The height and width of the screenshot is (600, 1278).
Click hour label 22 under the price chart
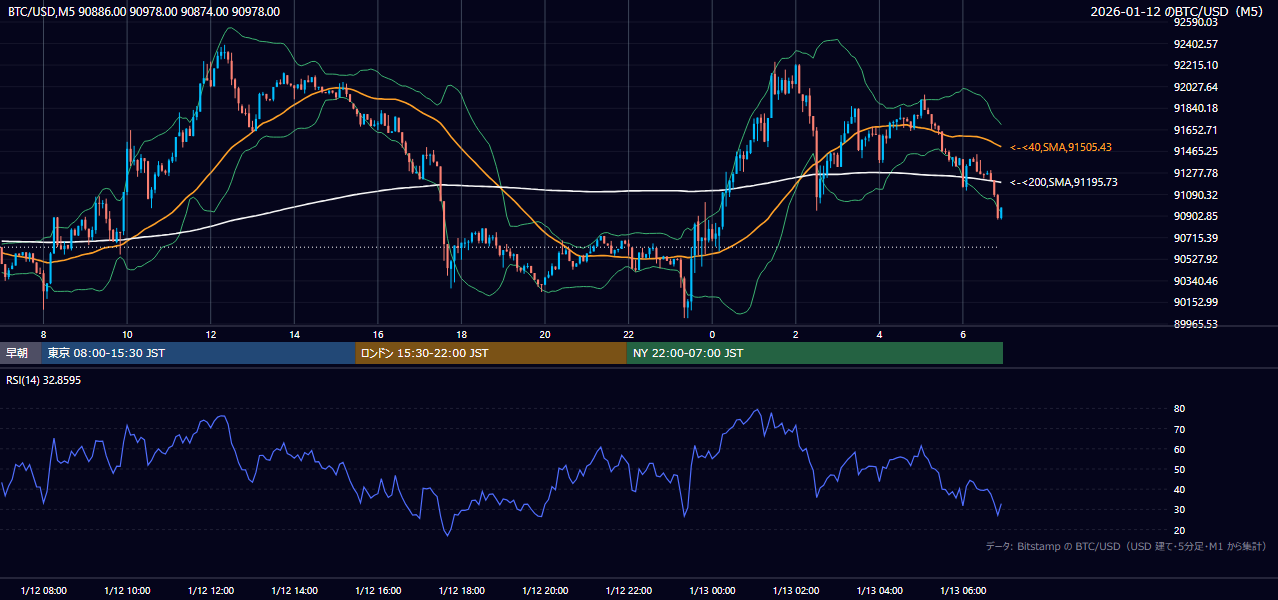point(628,334)
